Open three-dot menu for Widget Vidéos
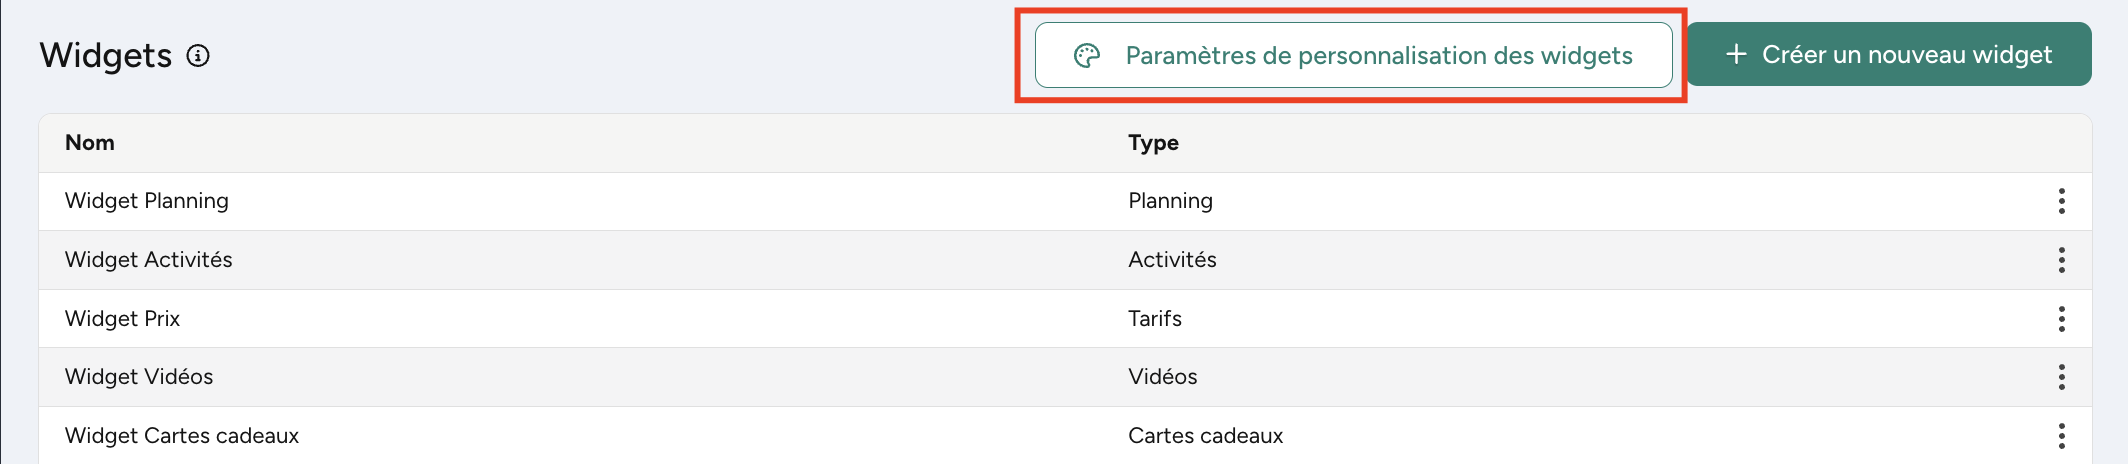 [2061, 377]
